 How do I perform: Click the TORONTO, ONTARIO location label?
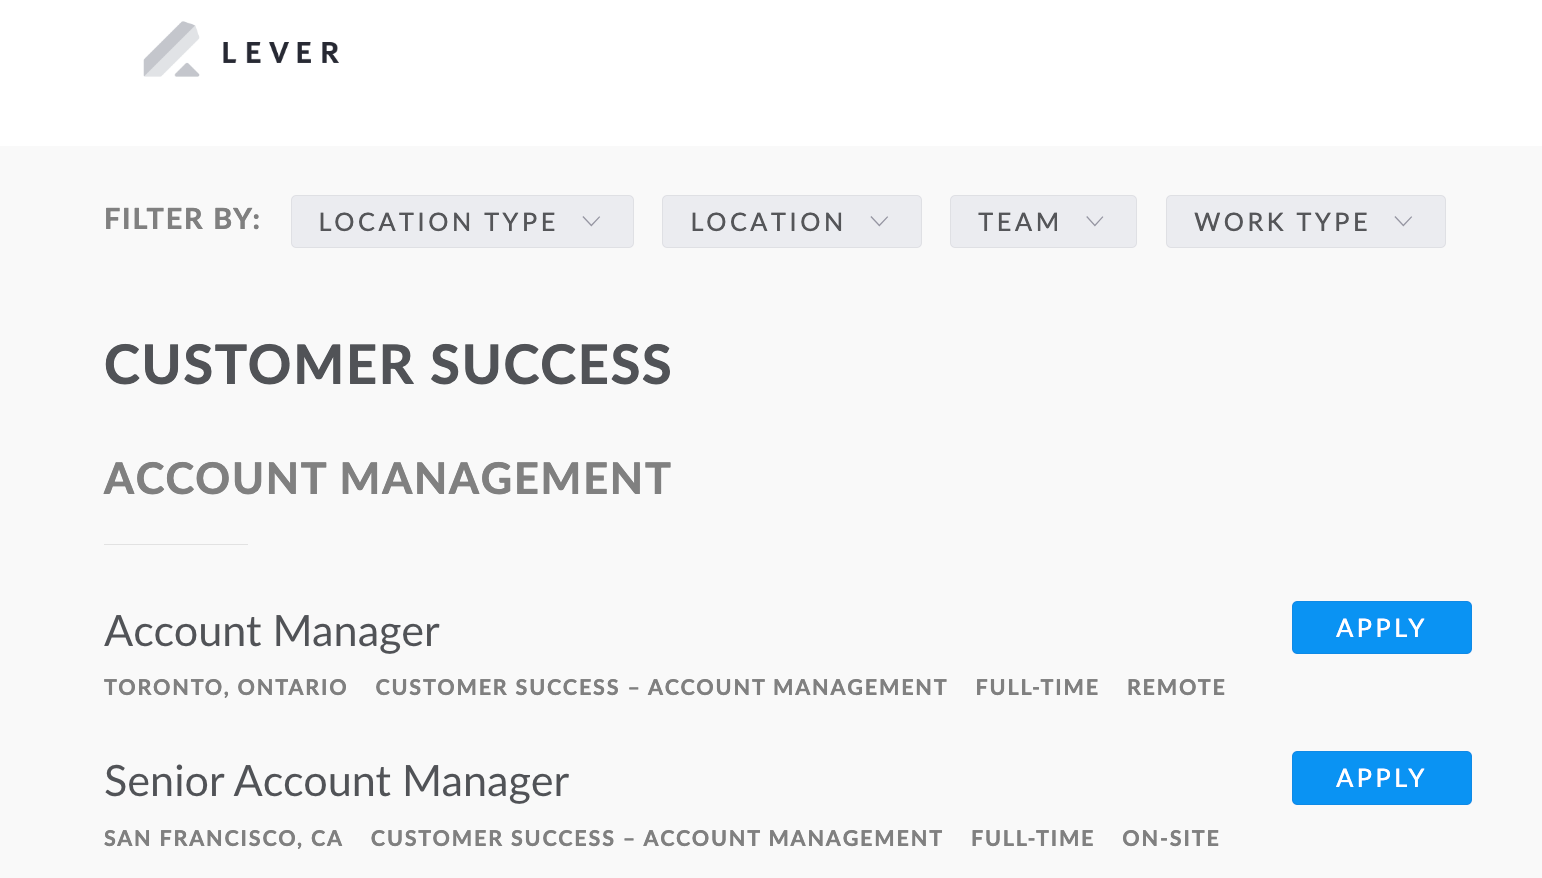click(x=225, y=687)
